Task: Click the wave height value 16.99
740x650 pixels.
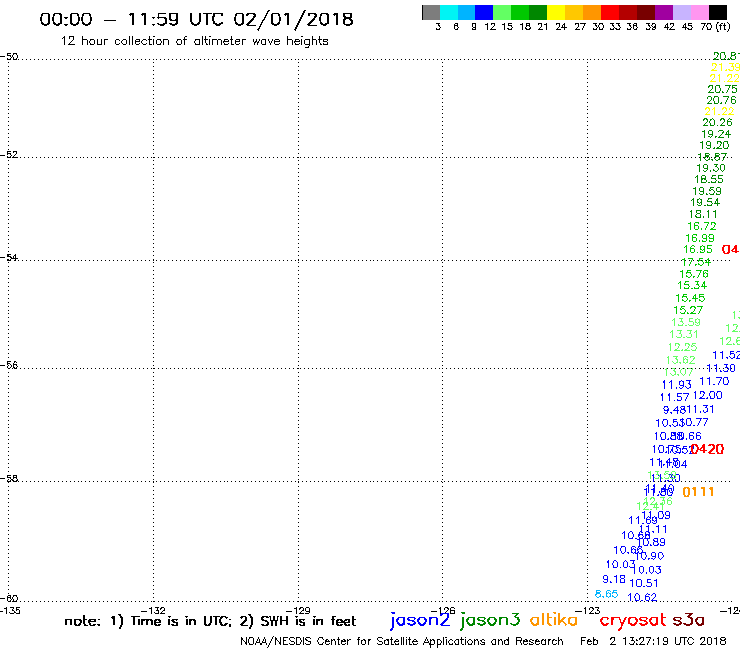Action: pos(700,238)
